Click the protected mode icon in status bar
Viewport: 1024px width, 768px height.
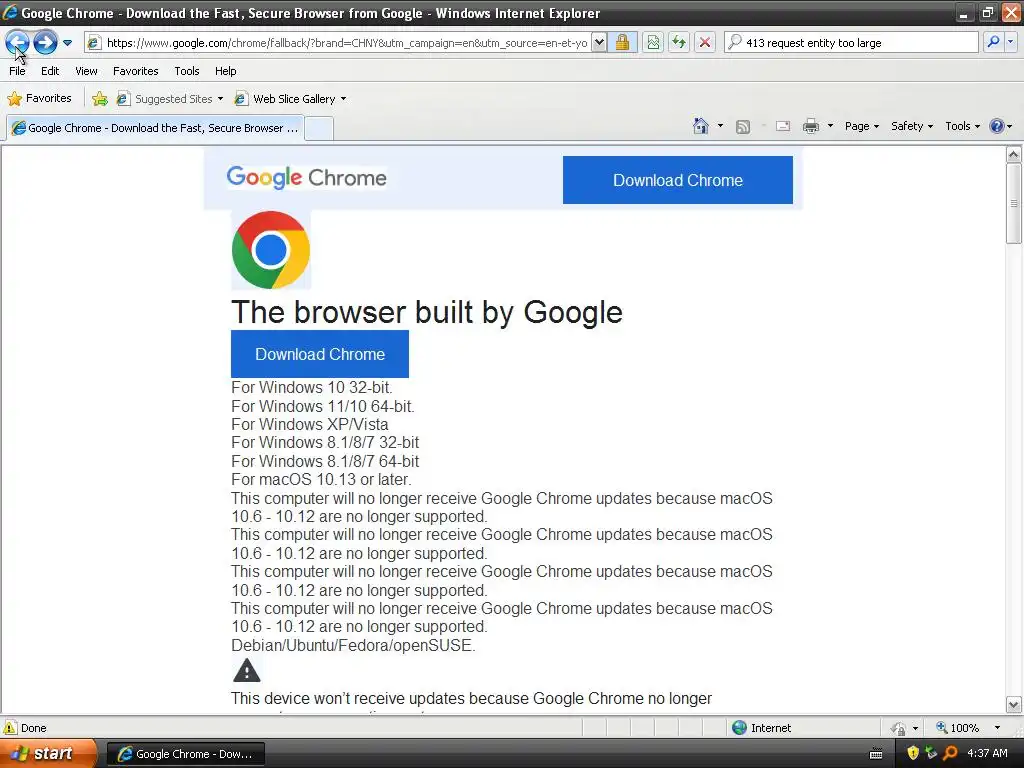(x=899, y=728)
